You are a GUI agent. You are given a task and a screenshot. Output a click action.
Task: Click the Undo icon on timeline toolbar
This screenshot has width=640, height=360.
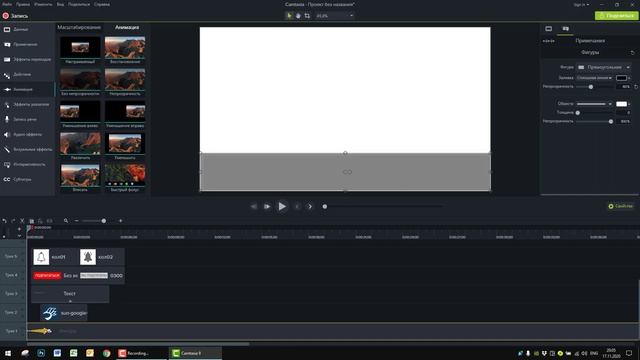pos(4,221)
